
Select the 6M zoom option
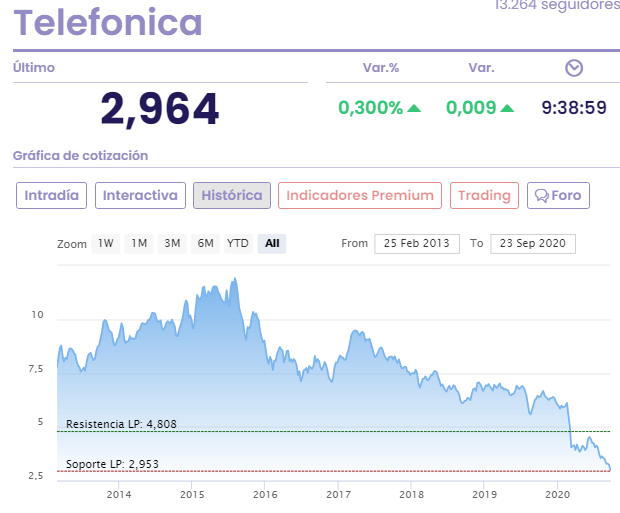click(x=205, y=243)
